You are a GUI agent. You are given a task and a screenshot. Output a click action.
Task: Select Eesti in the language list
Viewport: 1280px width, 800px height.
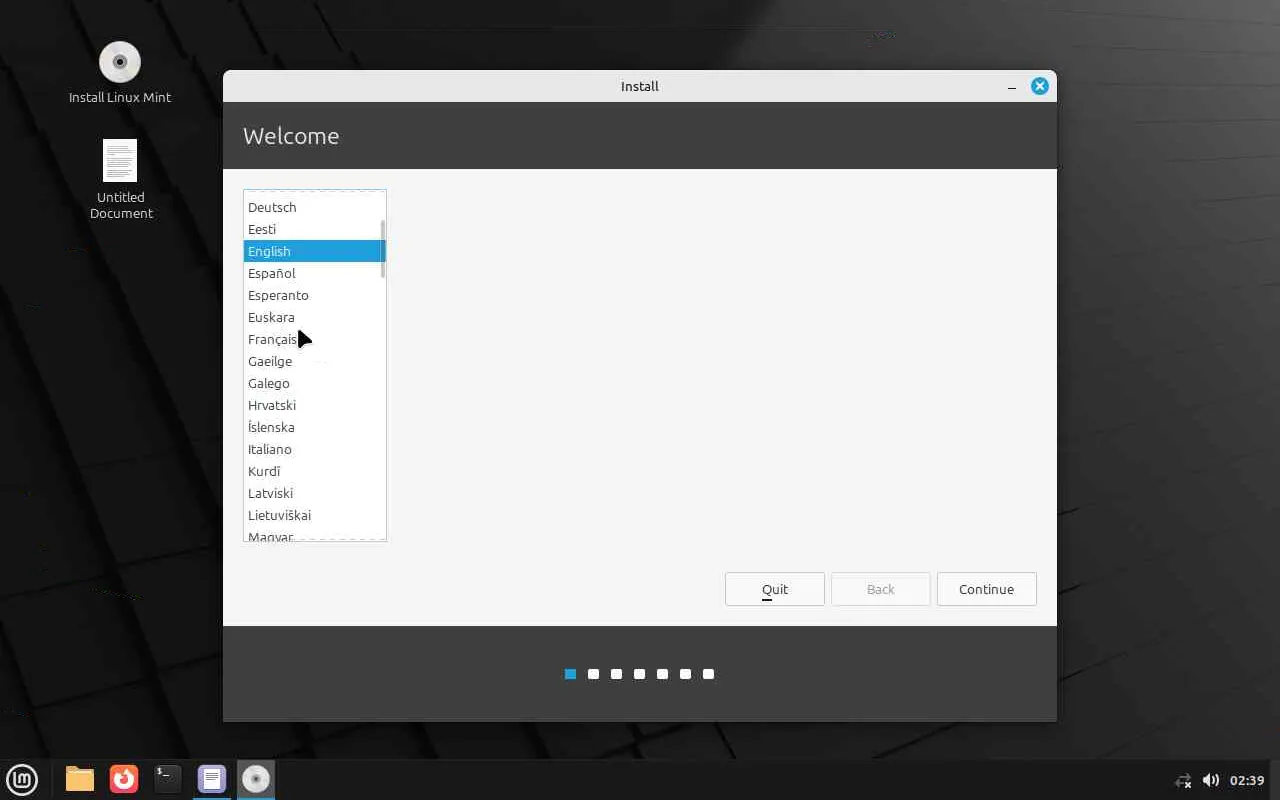tap(314, 229)
